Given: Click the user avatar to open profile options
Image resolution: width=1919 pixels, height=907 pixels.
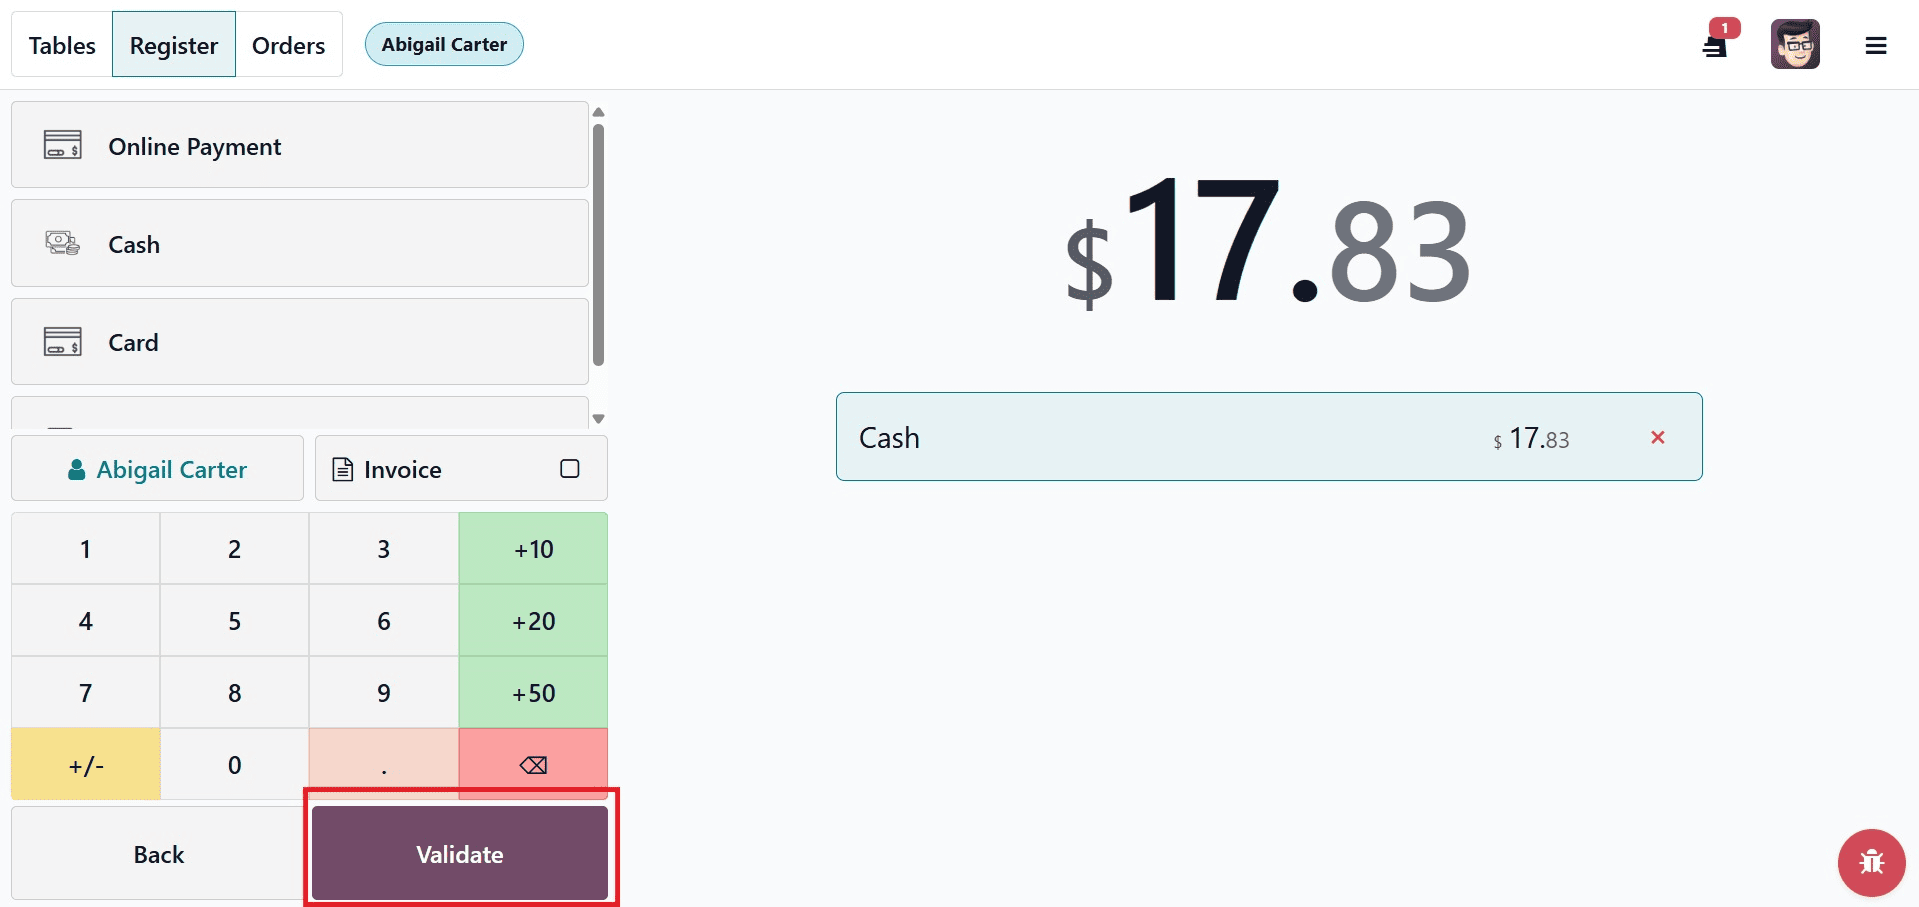Looking at the screenshot, I should click(1795, 44).
